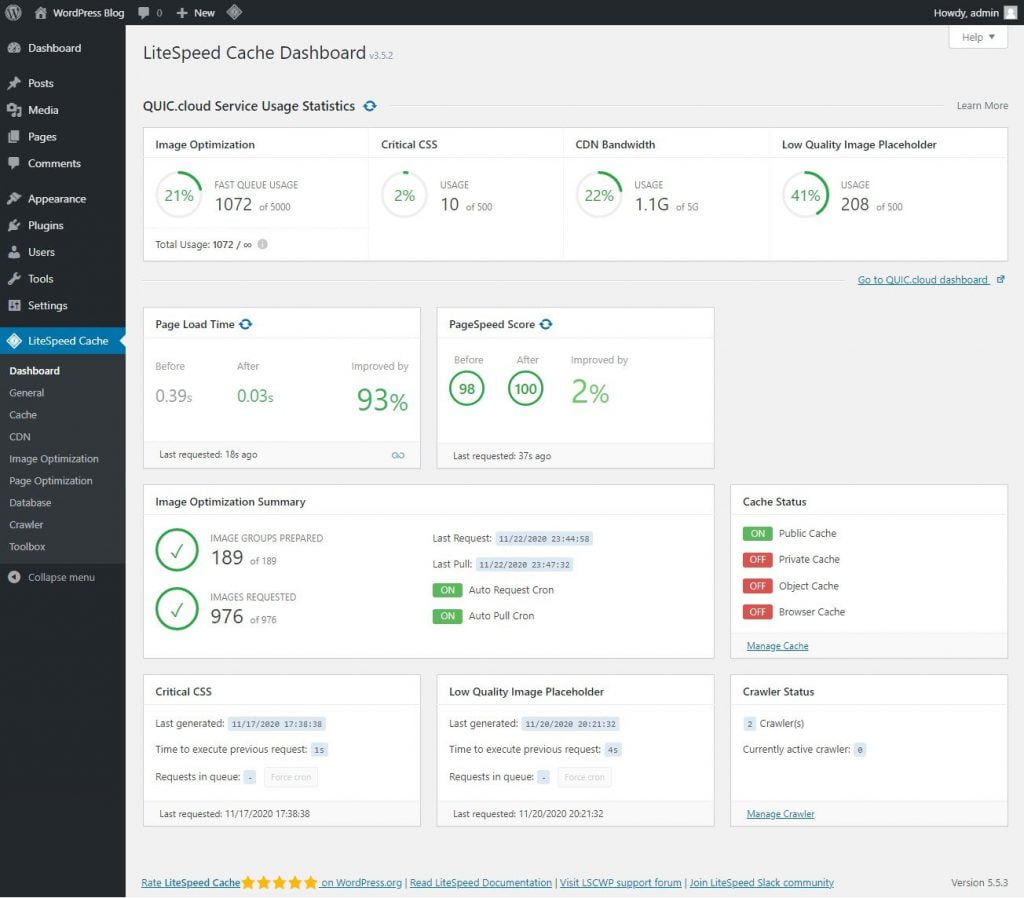Image resolution: width=1024 pixels, height=898 pixels.
Task: Open the New content menu
Action: 195,13
